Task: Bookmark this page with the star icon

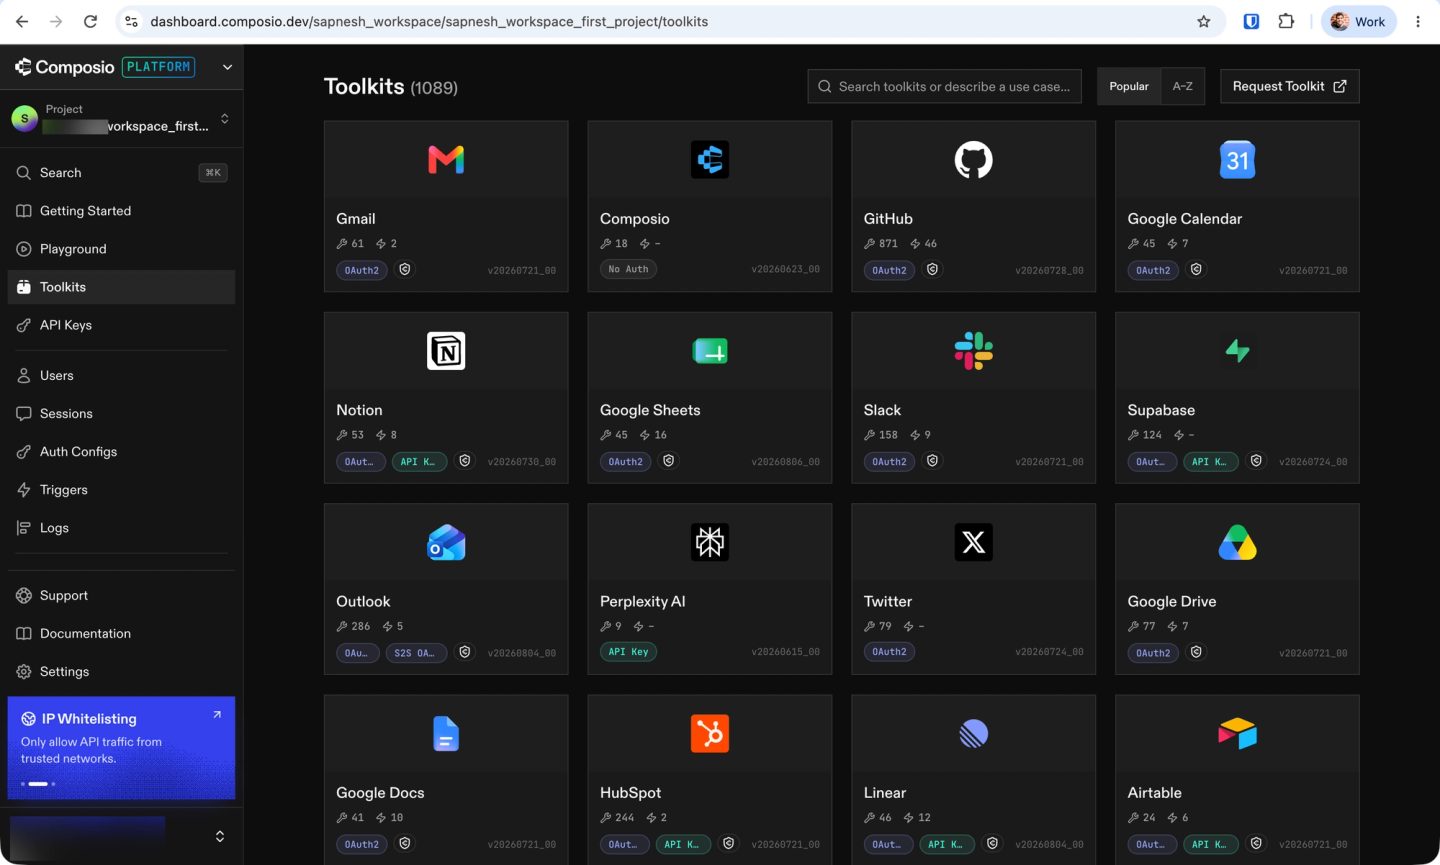Action: click(1204, 21)
